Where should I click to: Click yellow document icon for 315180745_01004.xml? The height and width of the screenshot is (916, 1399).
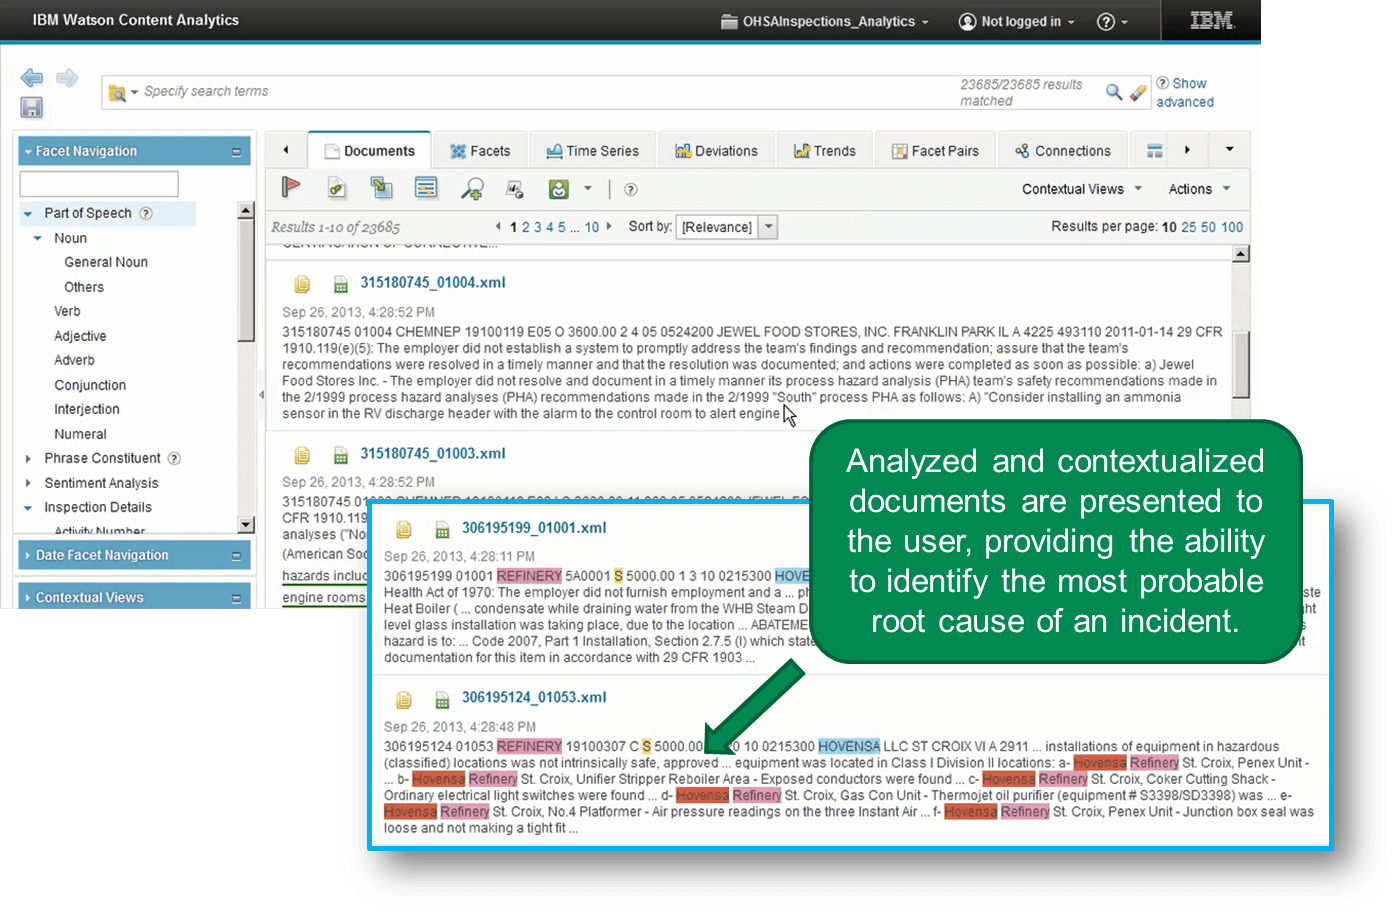(x=302, y=284)
